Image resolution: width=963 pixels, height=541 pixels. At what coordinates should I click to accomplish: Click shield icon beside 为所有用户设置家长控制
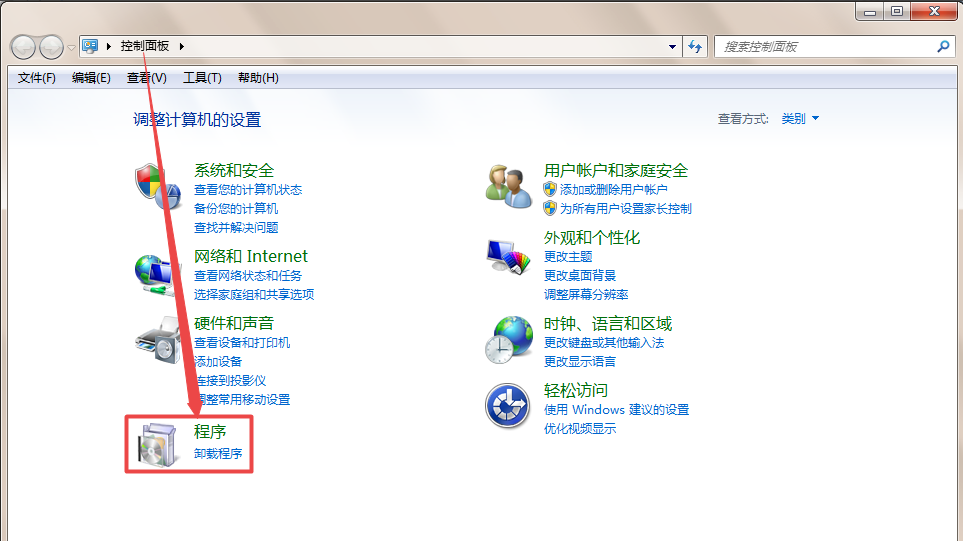click(x=550, y=208)
